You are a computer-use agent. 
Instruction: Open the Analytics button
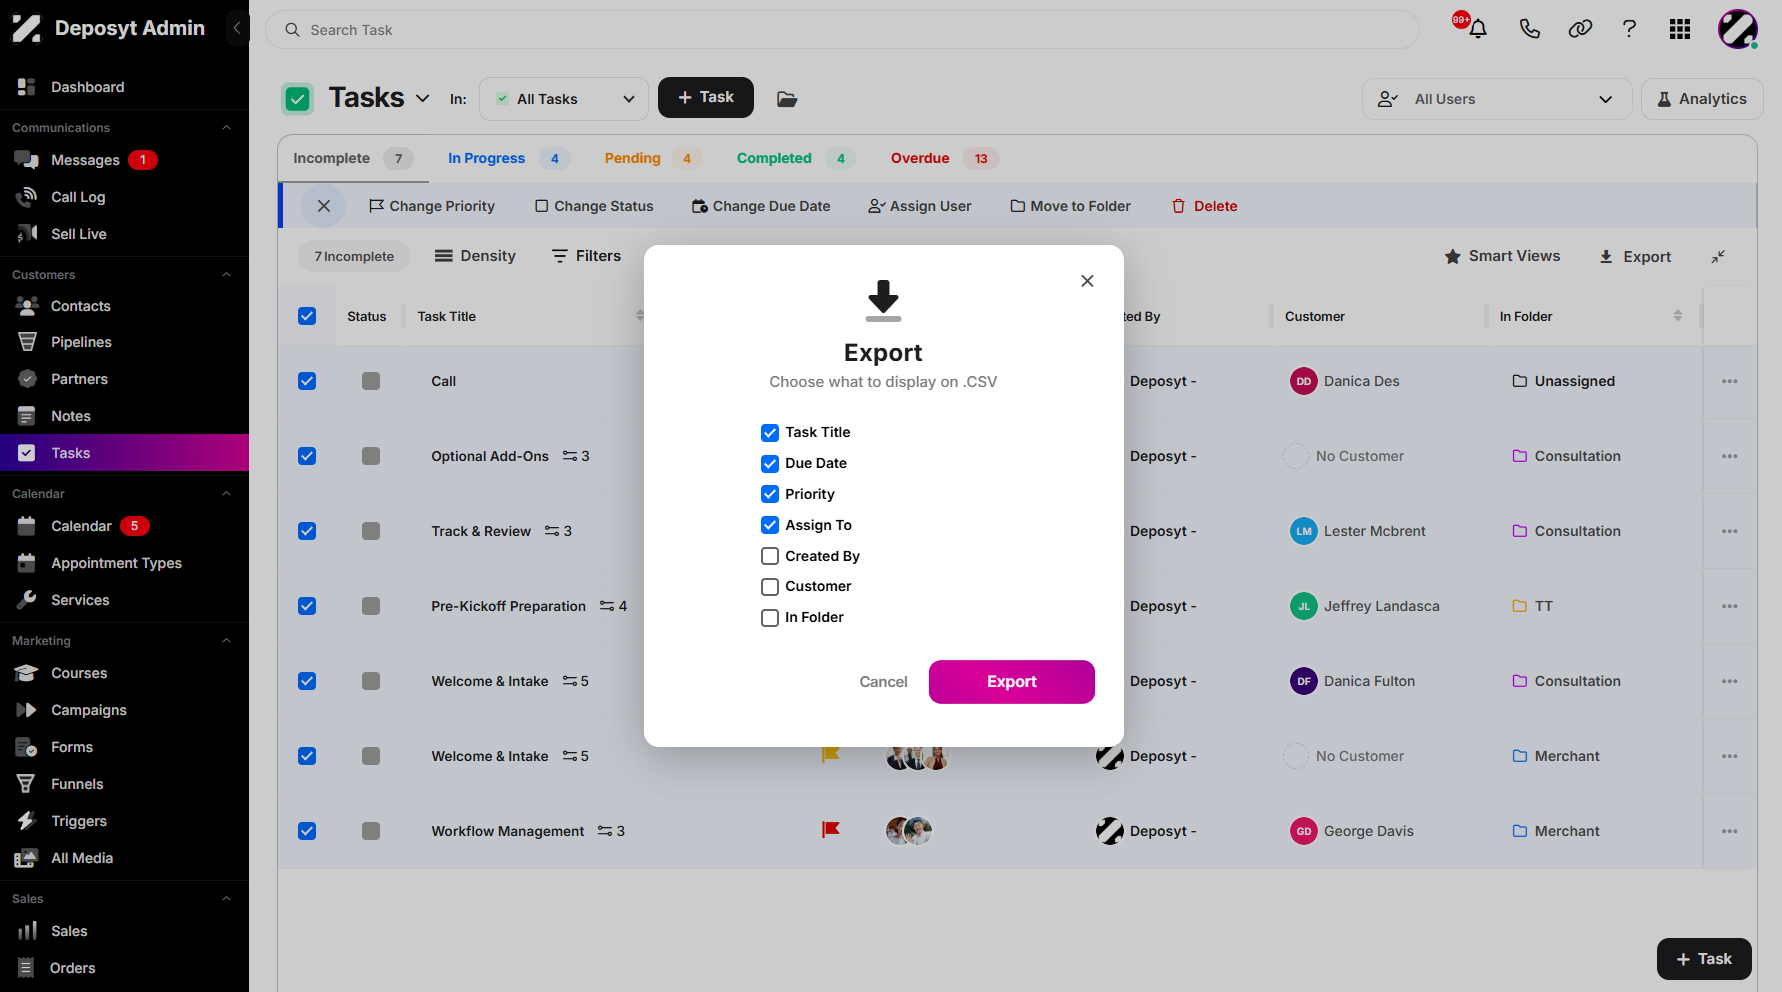tap(1701, 99)
